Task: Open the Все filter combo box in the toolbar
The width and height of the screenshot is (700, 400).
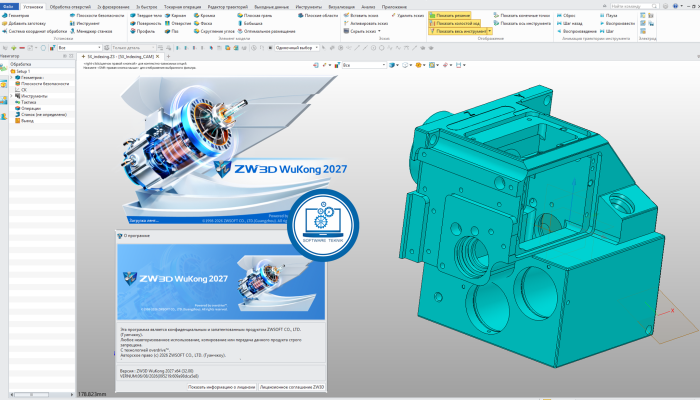Action: (x=79, y=48)
